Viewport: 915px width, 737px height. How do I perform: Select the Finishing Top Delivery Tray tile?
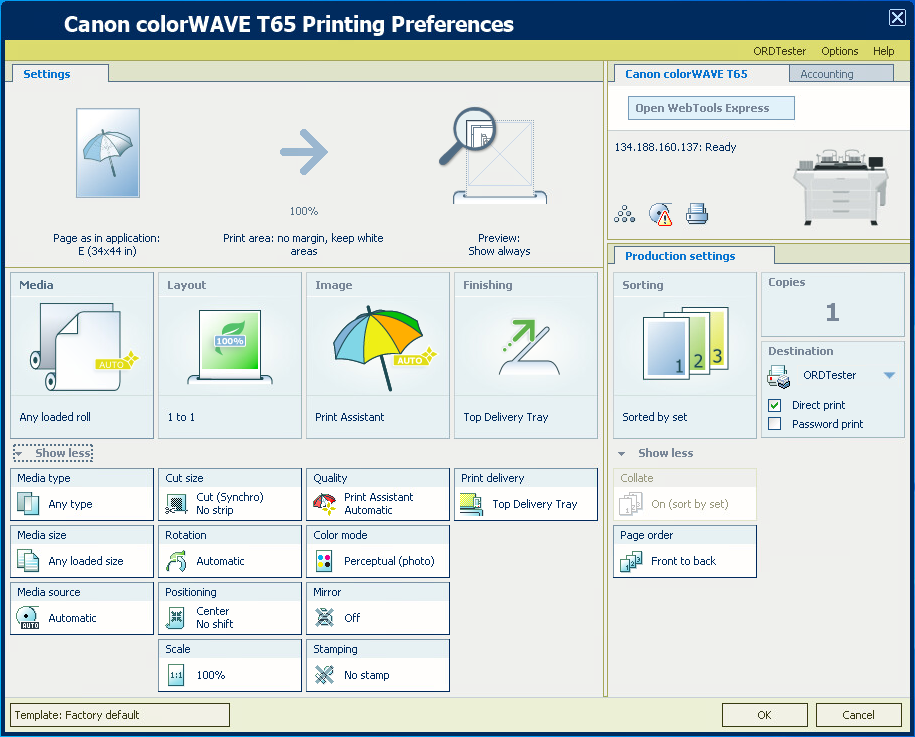526,355
